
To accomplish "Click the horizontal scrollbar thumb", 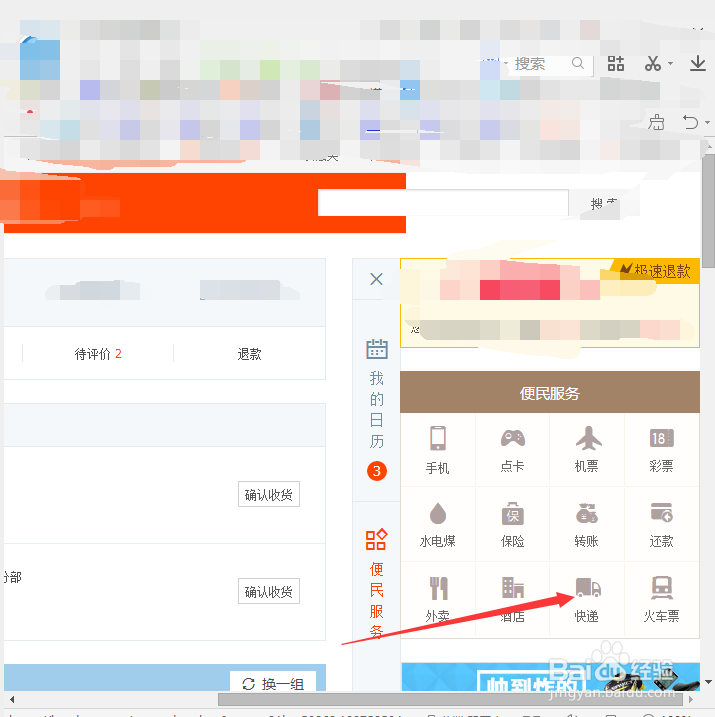I will [x=450, y=699].
